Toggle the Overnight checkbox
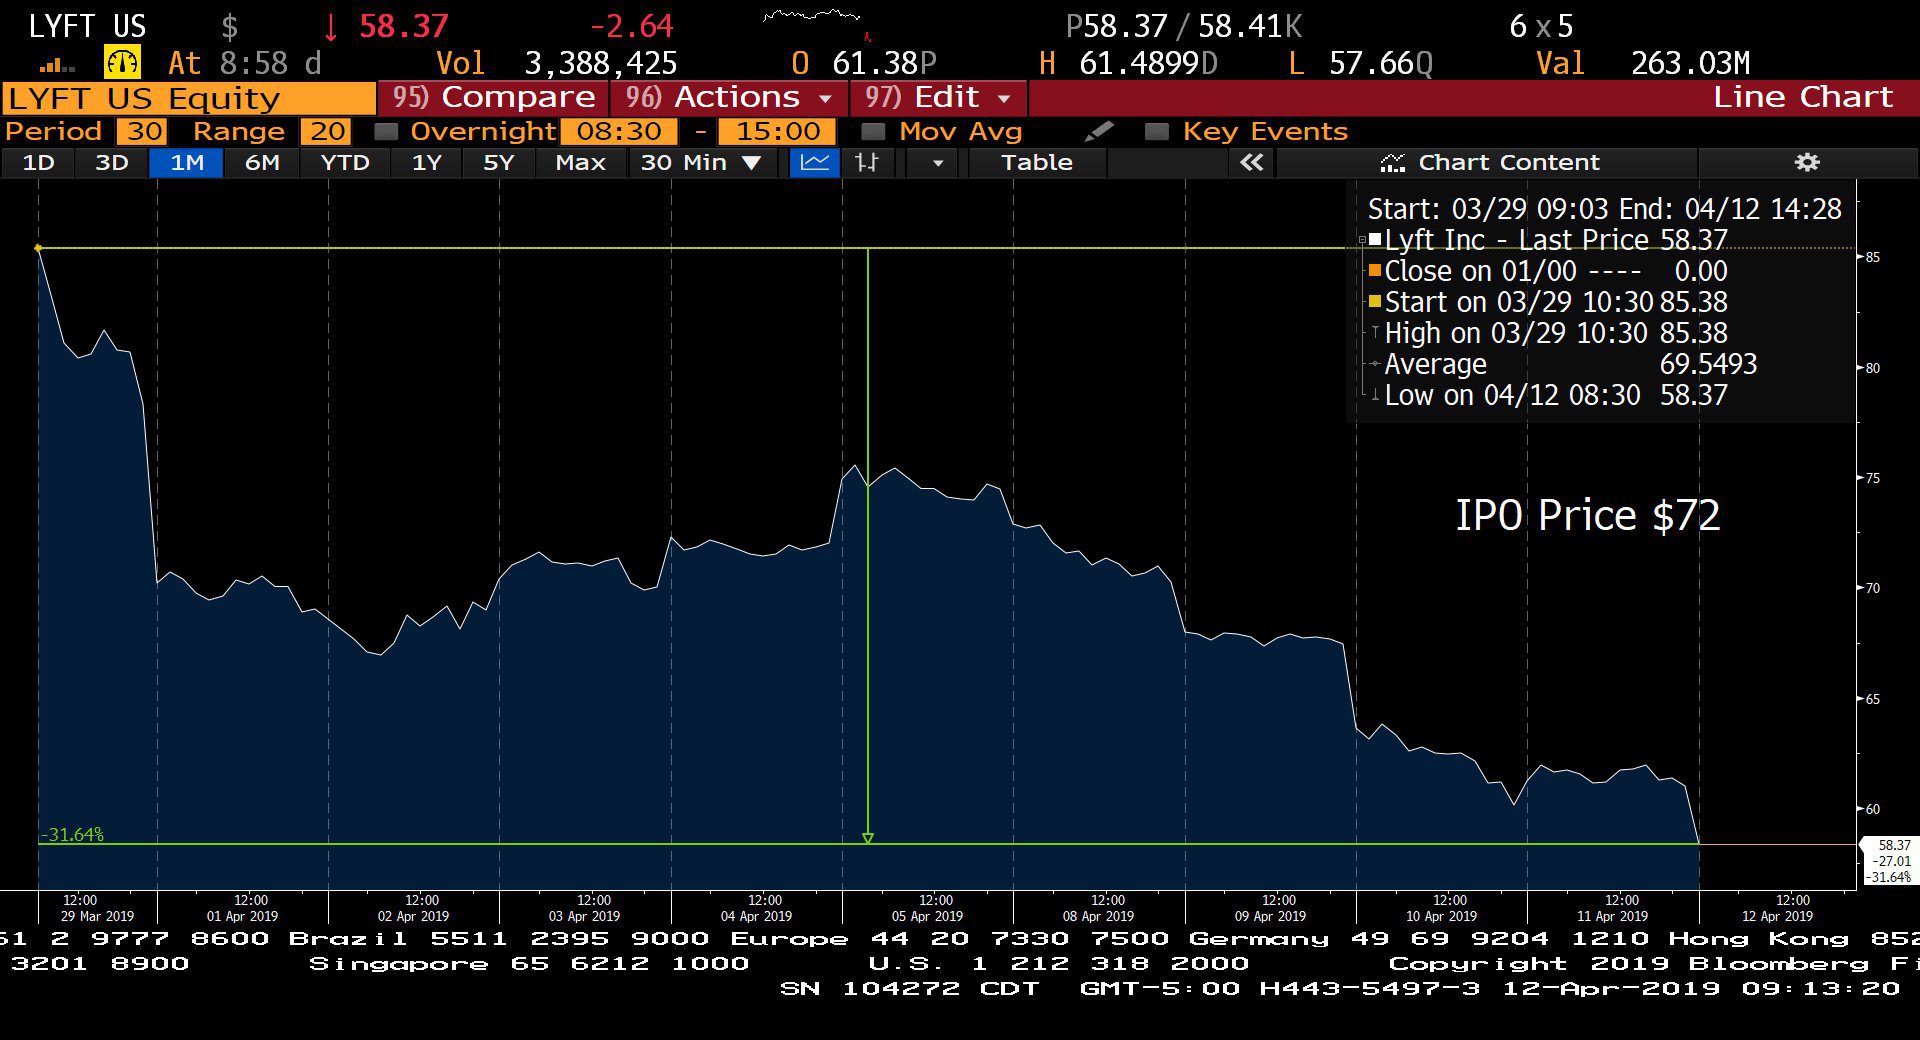 (x=386, y=131)
